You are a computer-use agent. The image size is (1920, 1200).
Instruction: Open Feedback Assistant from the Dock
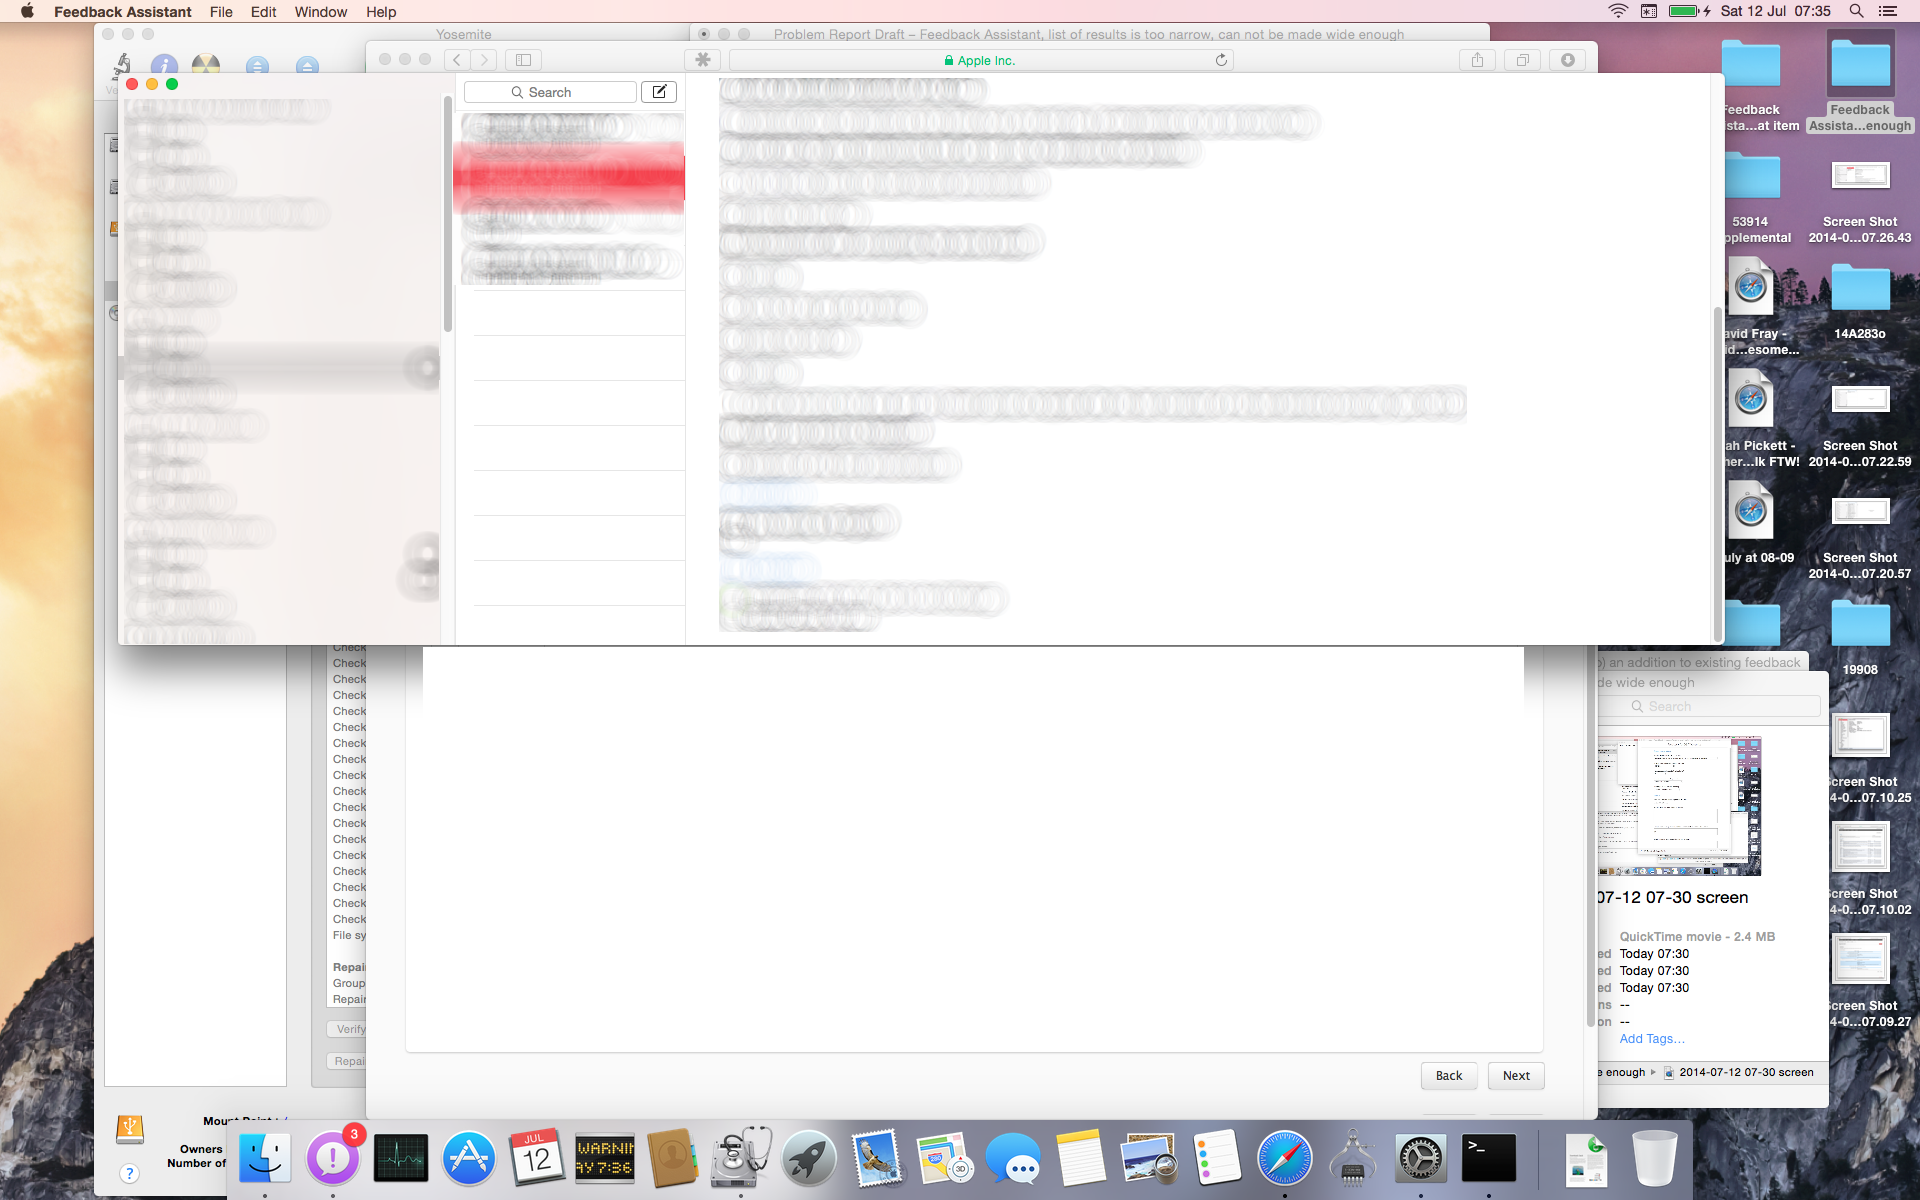pyautogui.click(x=332, y=1158)
